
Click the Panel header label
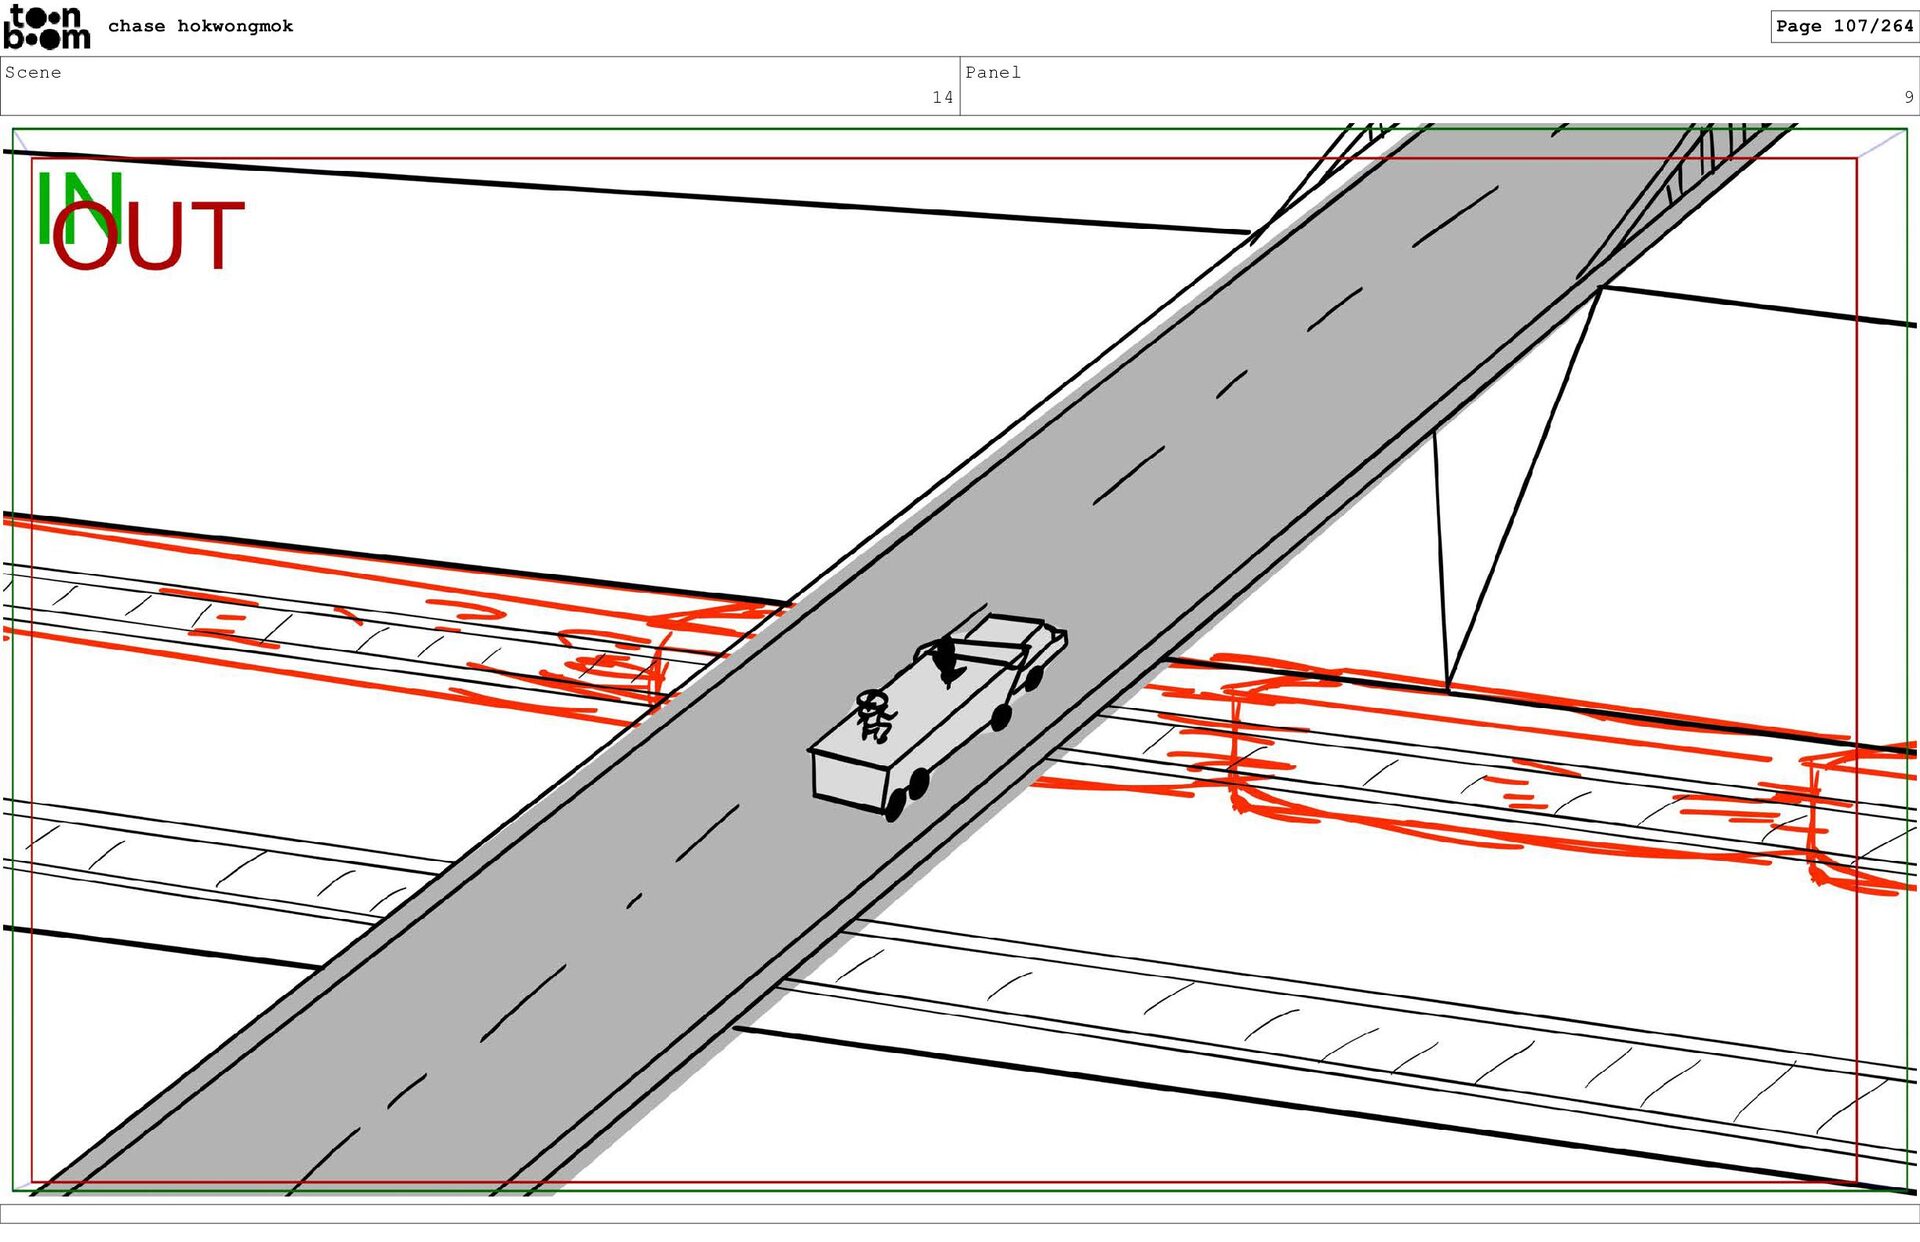pos(992,72)
